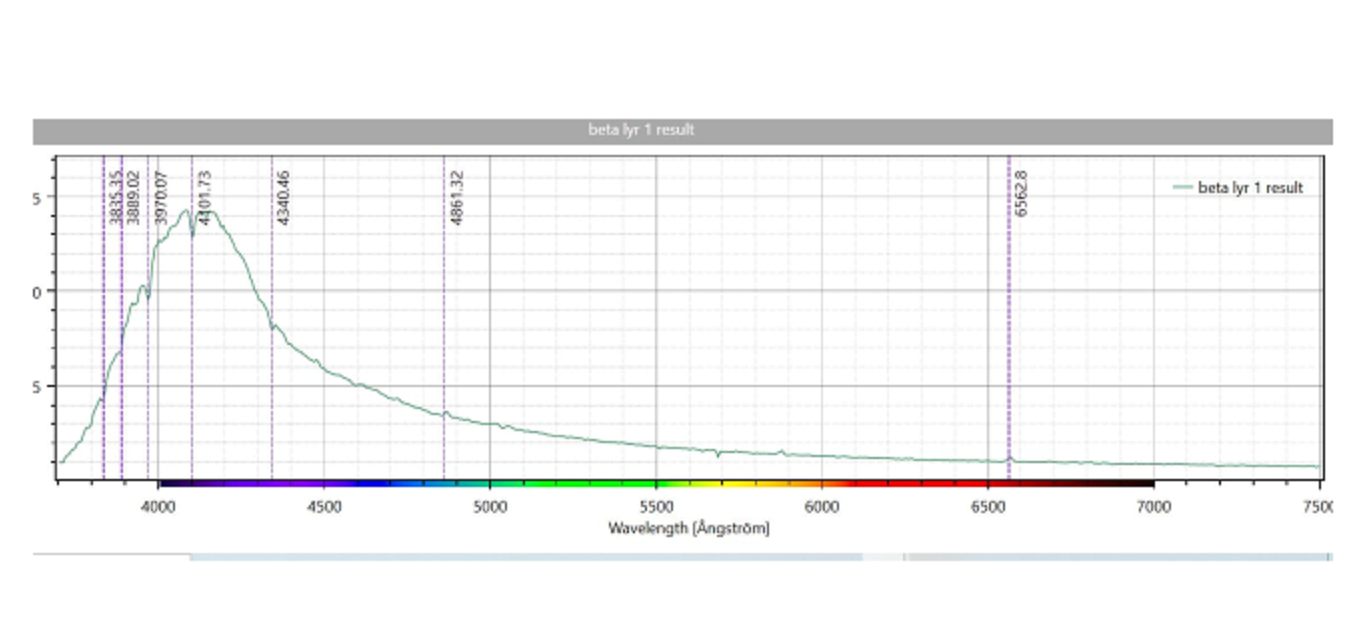The height and width of the screenshot is (624, 1372).
Task: Click the 4000 tick on wavelength axis
Action: 158,507
